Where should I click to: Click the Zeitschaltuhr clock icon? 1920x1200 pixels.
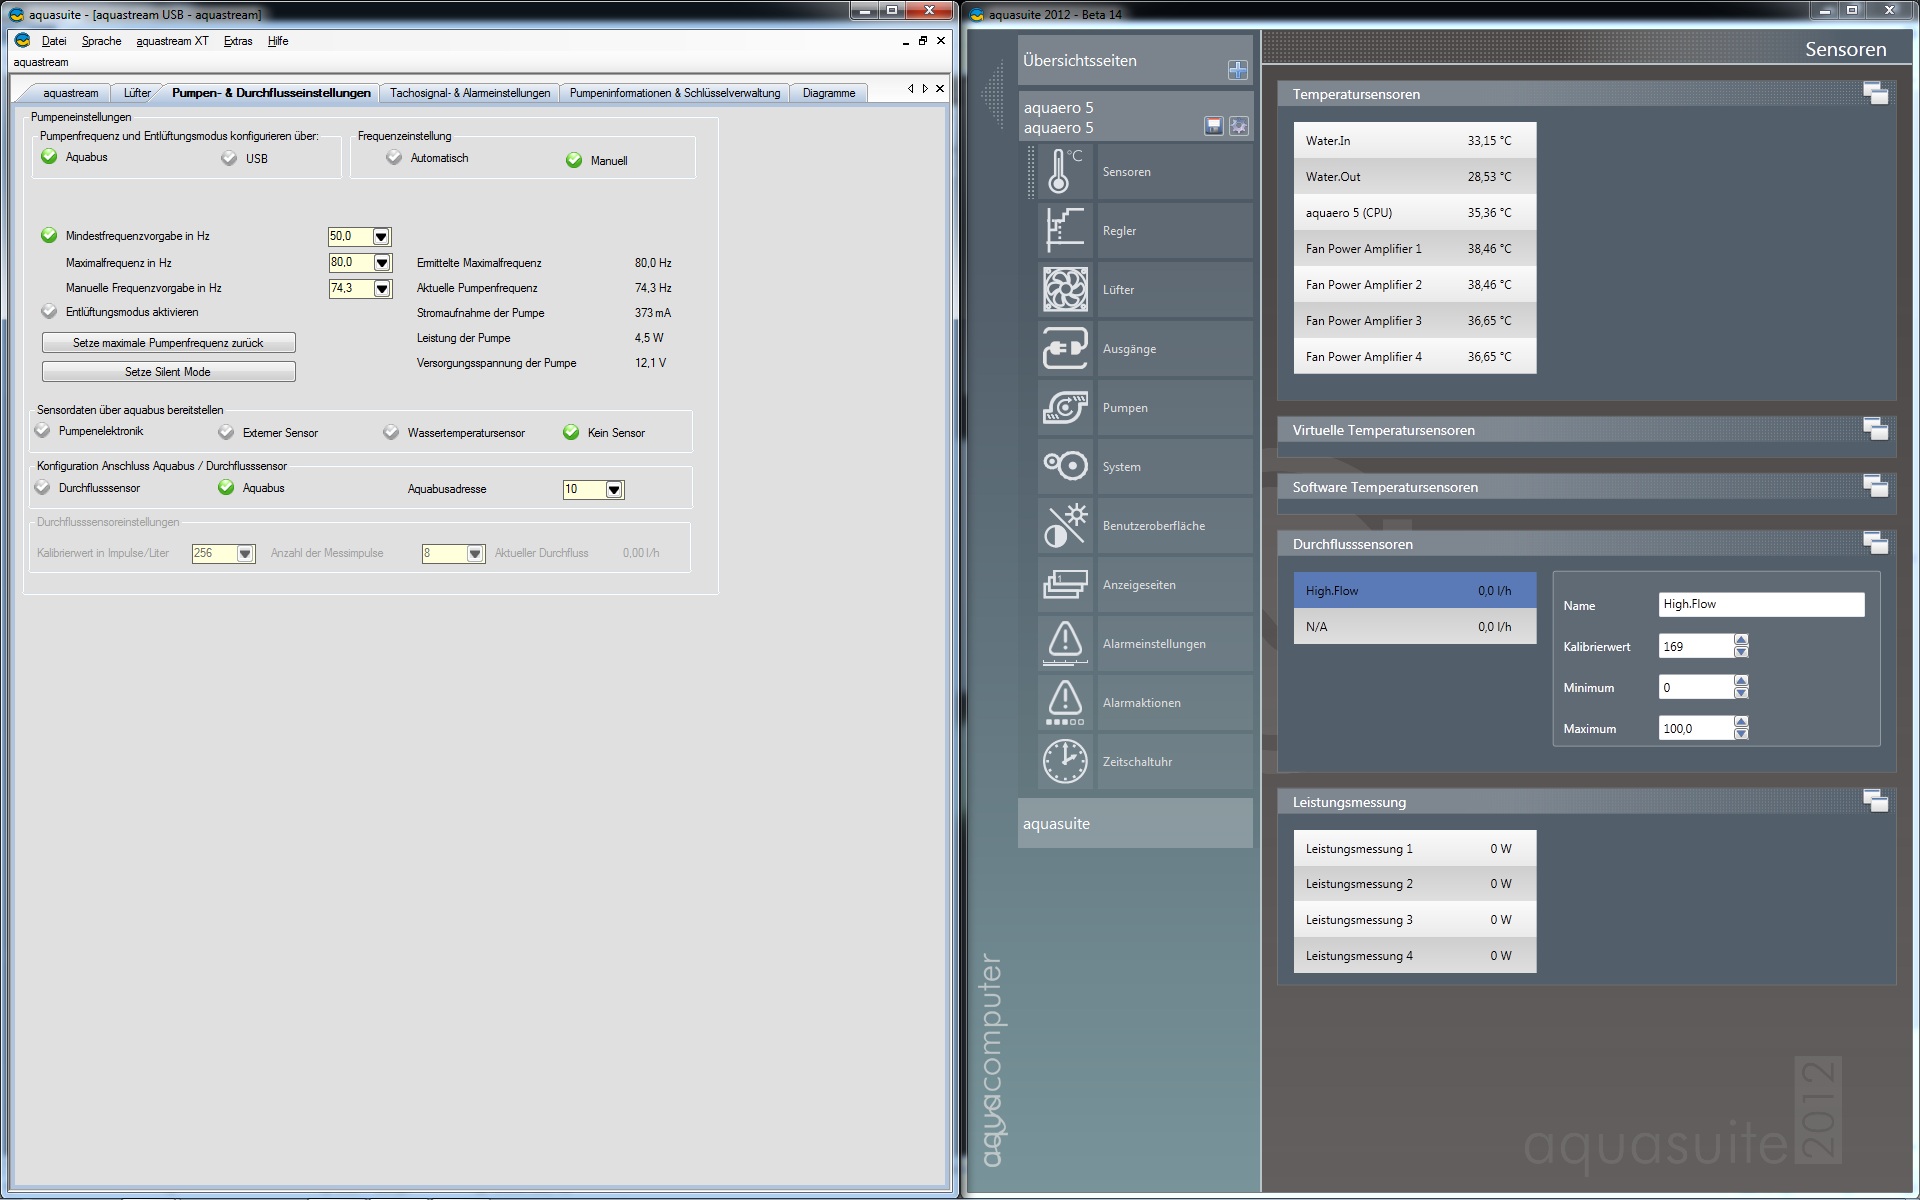click(1064, 762)
